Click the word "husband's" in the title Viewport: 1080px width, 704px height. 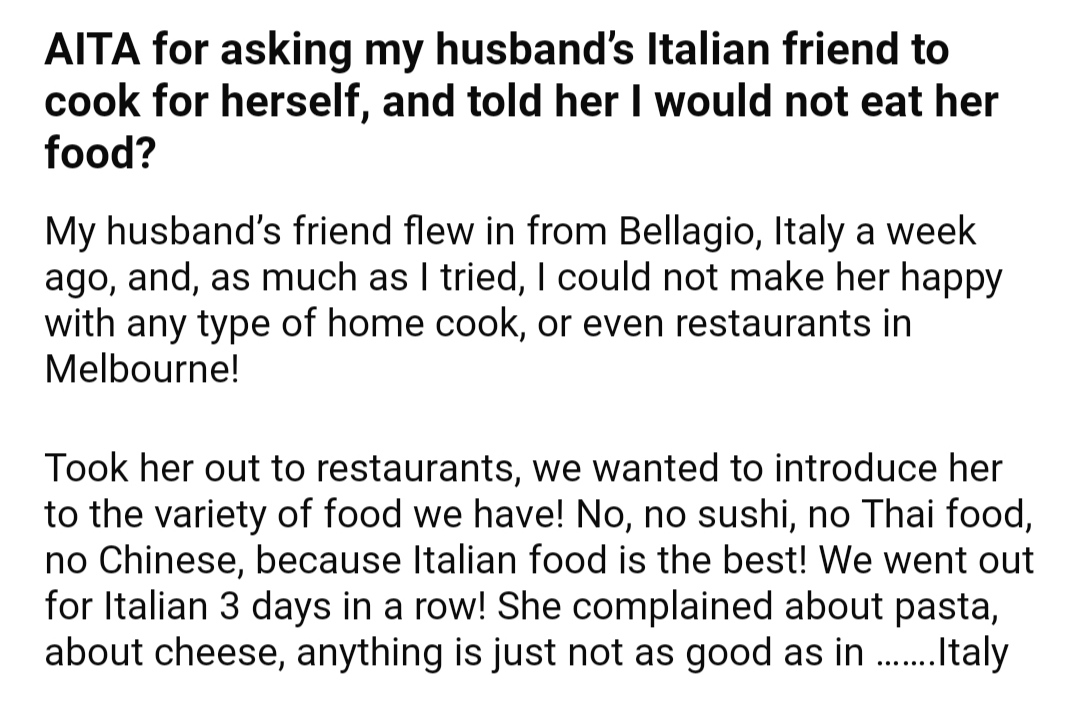click(532, 50)
